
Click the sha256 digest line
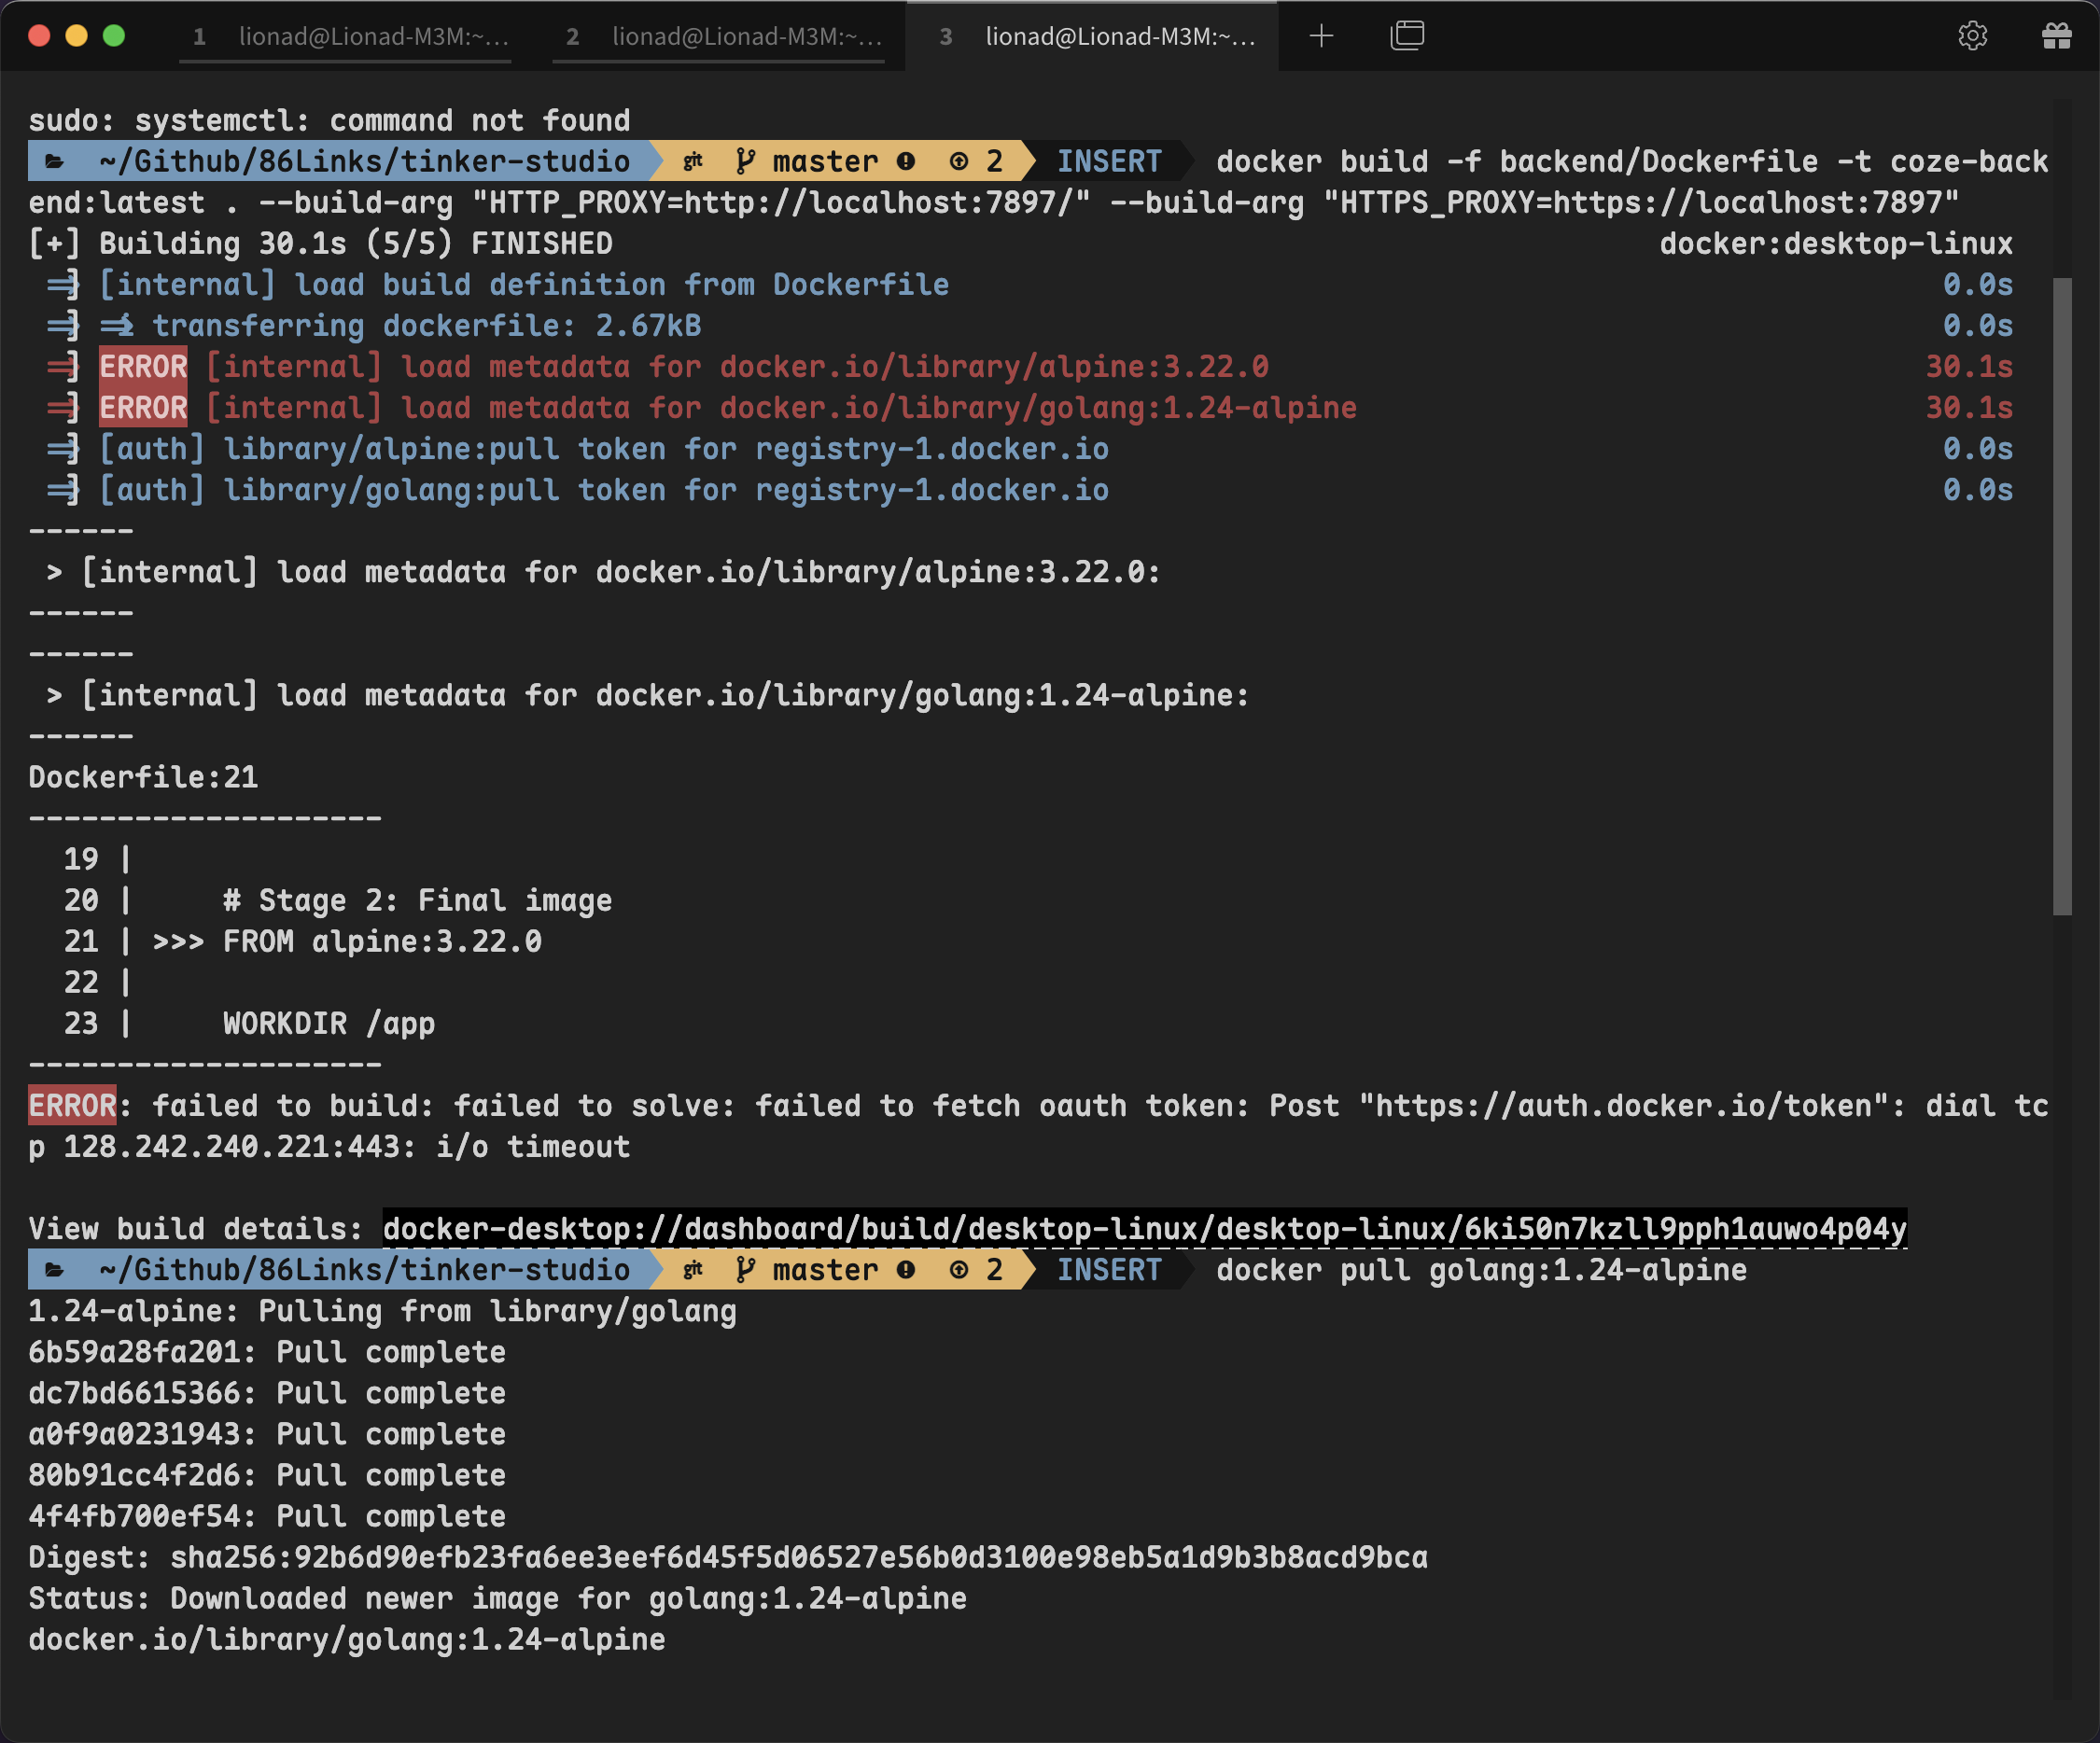pyautogui.click(x=727, y=1557)
